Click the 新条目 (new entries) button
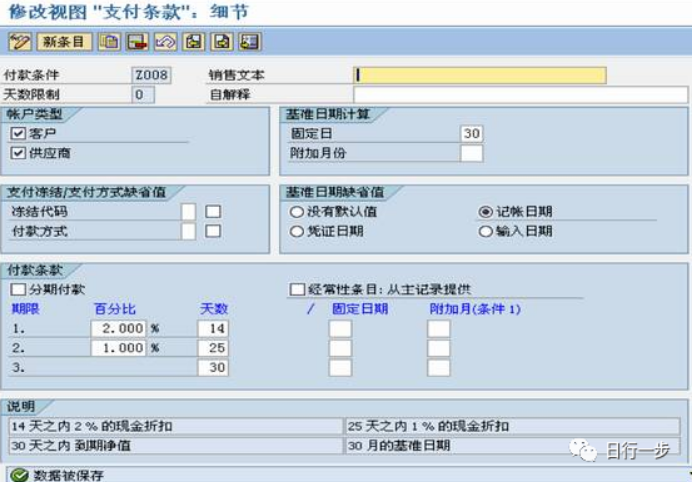 pyautogui.click(x=64, y=42)
